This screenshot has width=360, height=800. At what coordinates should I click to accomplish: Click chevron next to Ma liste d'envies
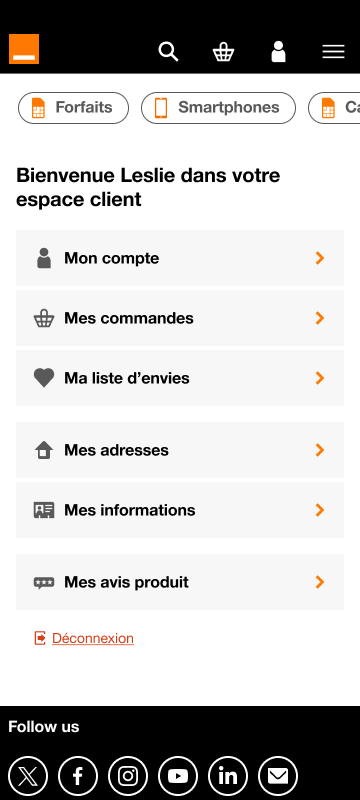coord(320,378)
